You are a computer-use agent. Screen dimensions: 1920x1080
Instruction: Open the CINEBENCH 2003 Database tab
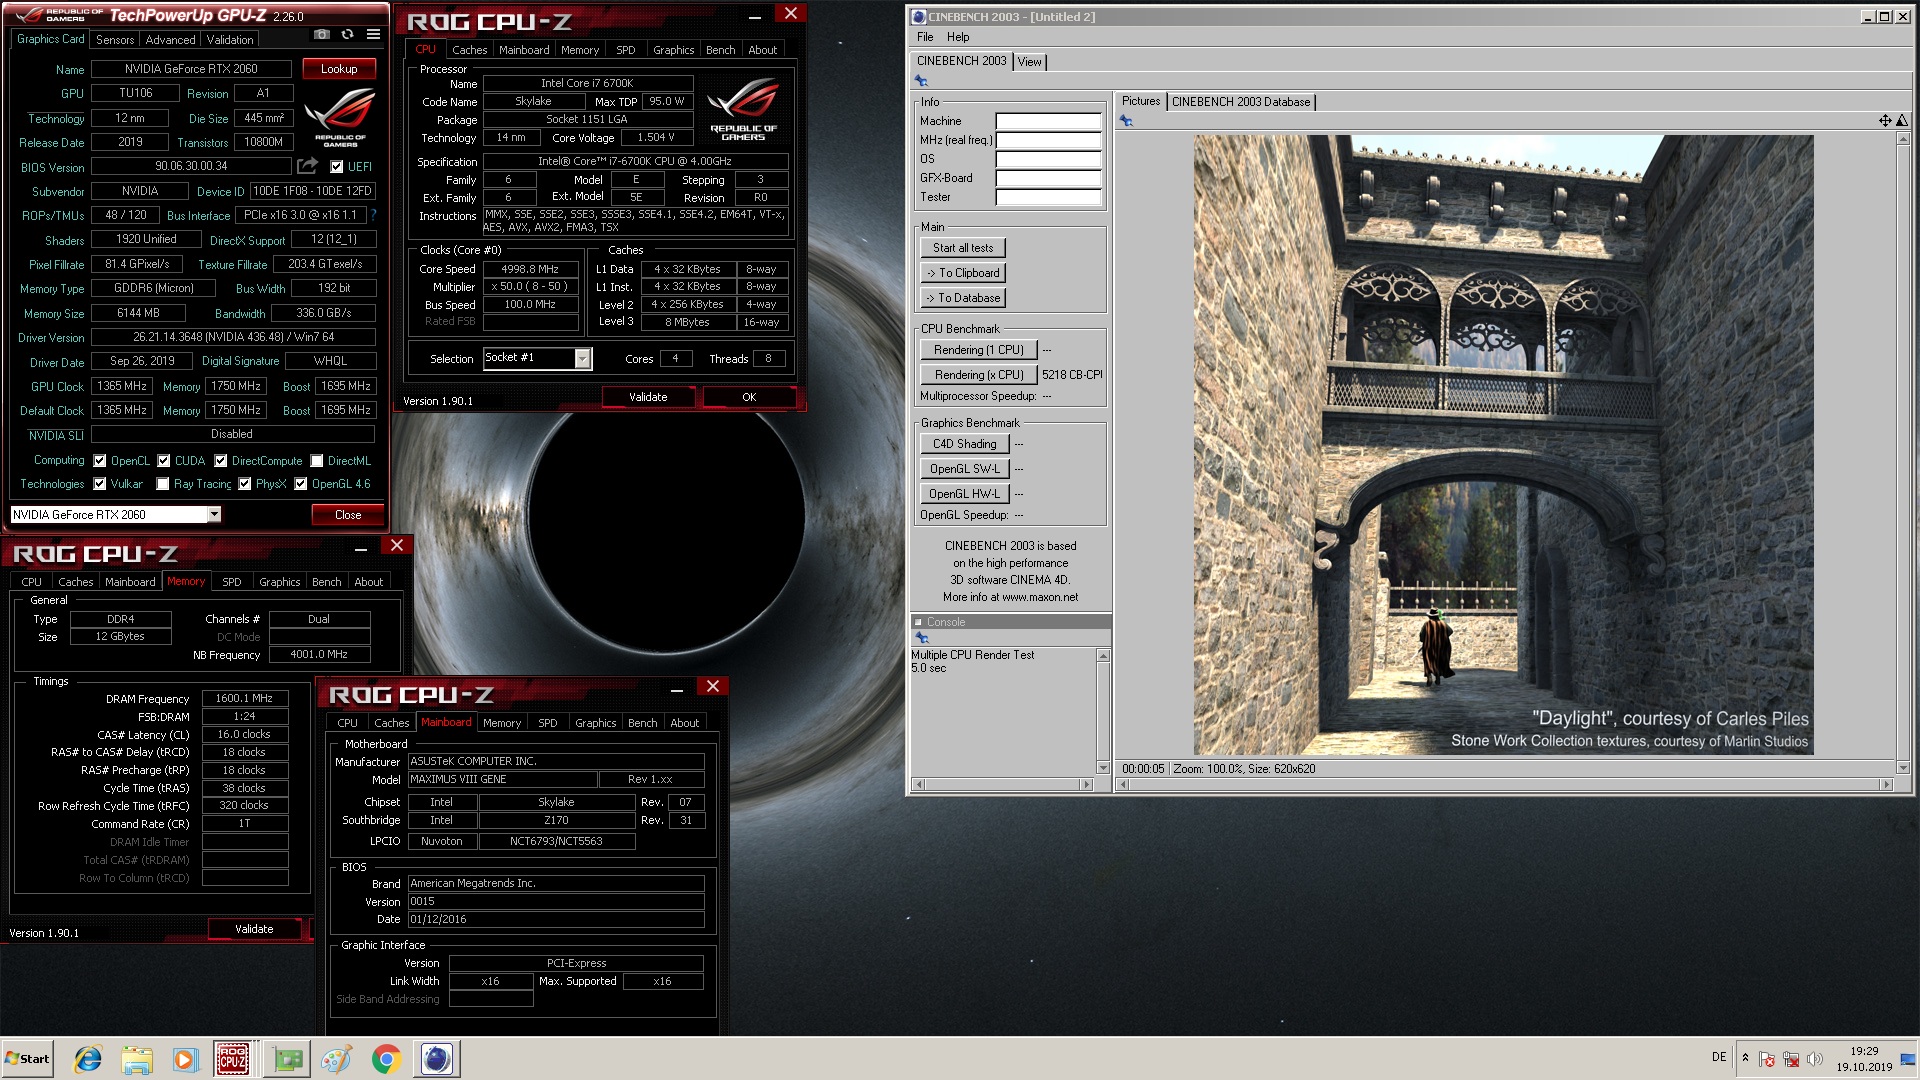click(x=1241, y=102)
